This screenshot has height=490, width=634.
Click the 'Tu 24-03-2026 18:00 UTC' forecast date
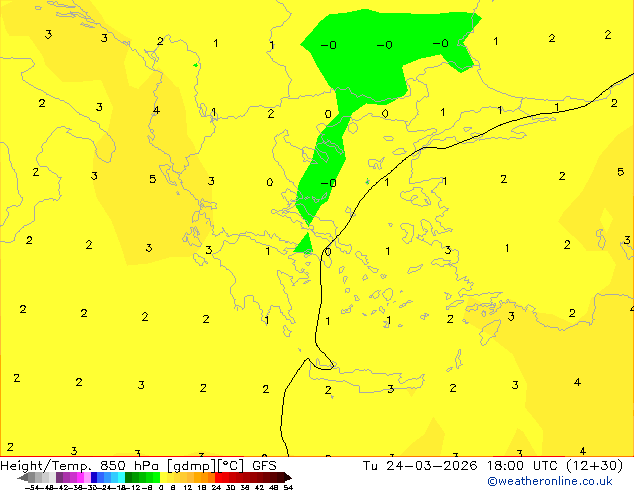click(x=461, y=466)
